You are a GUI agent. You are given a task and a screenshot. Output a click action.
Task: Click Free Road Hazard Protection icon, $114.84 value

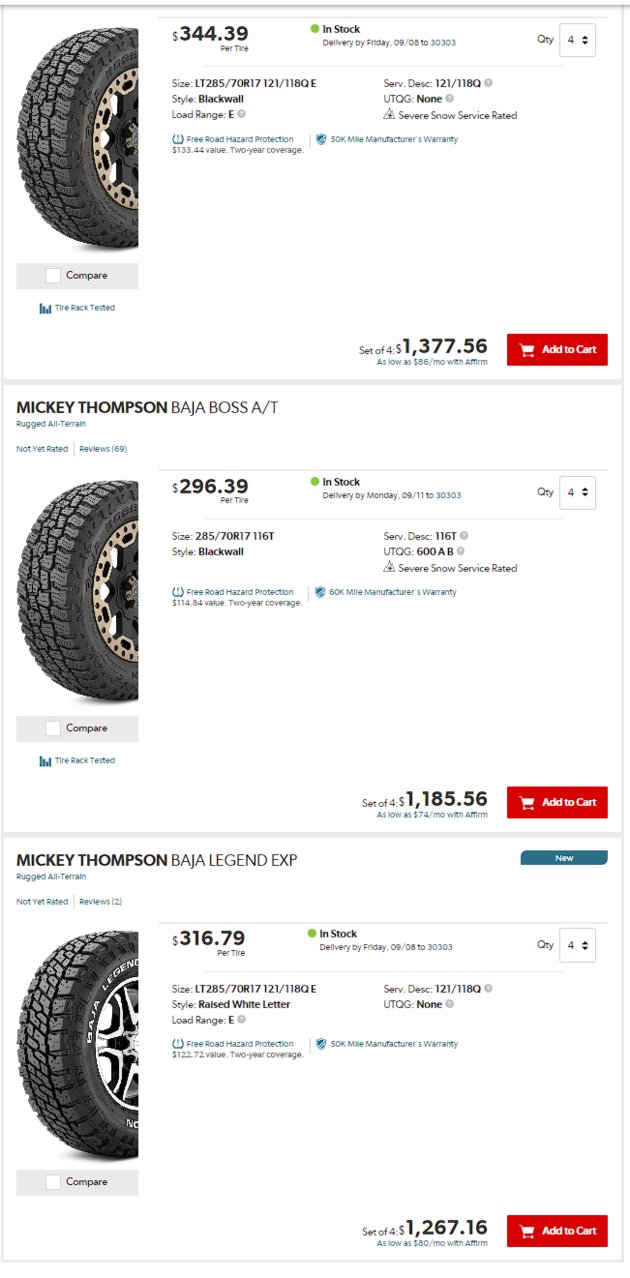[x=178, y=592]
